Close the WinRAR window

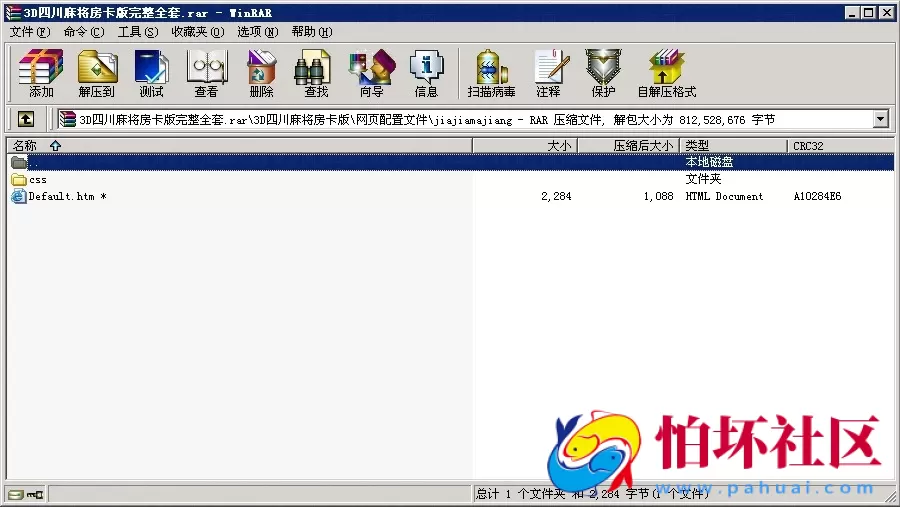coord(887,12)
